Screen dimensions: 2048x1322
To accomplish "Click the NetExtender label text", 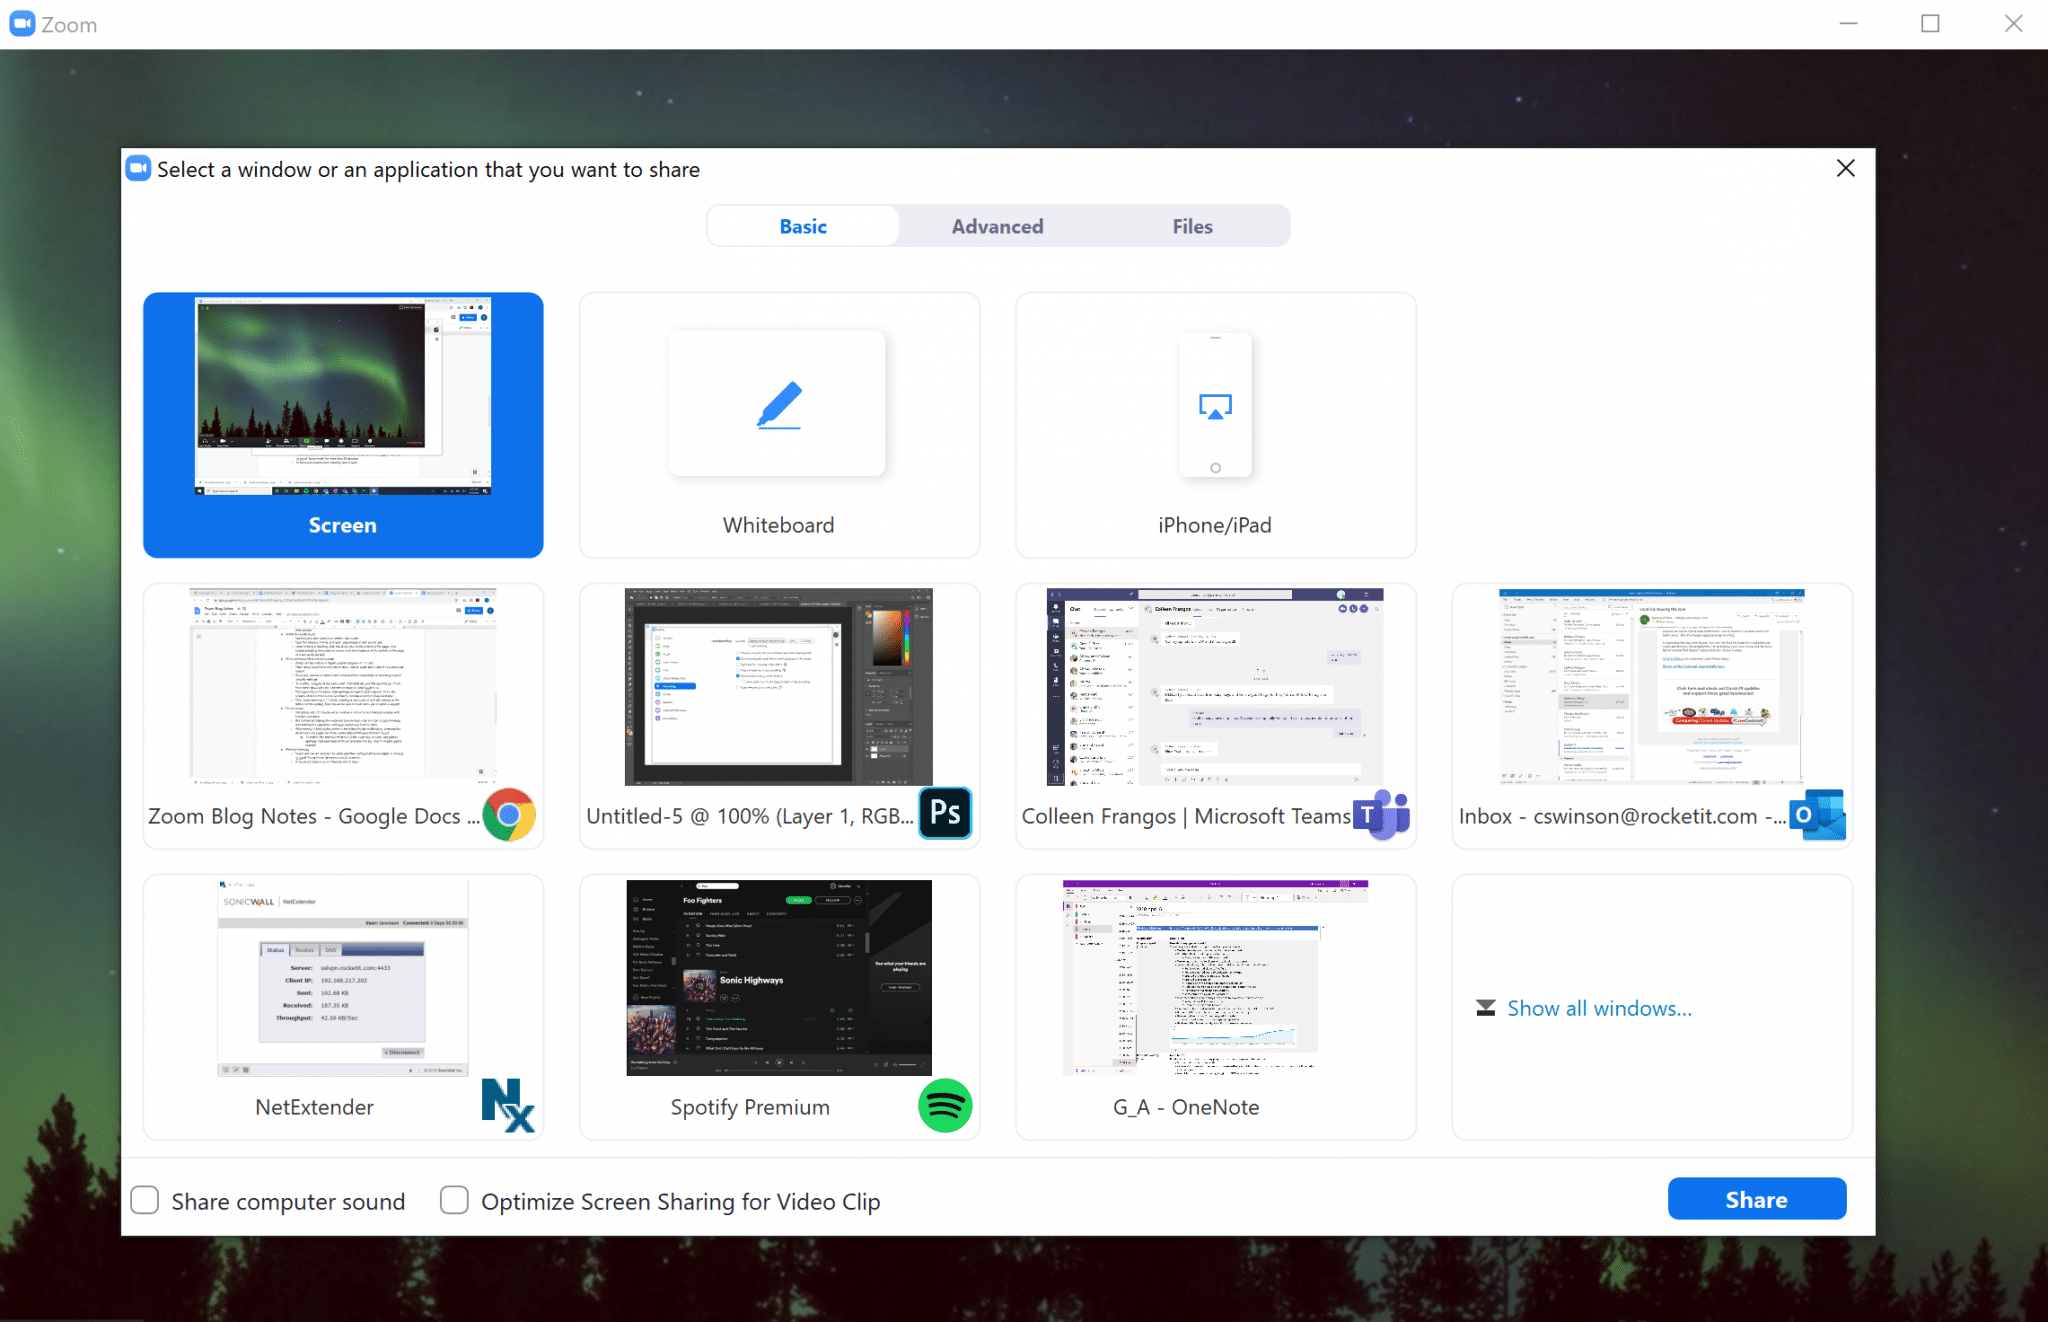I will [314, 1107].
